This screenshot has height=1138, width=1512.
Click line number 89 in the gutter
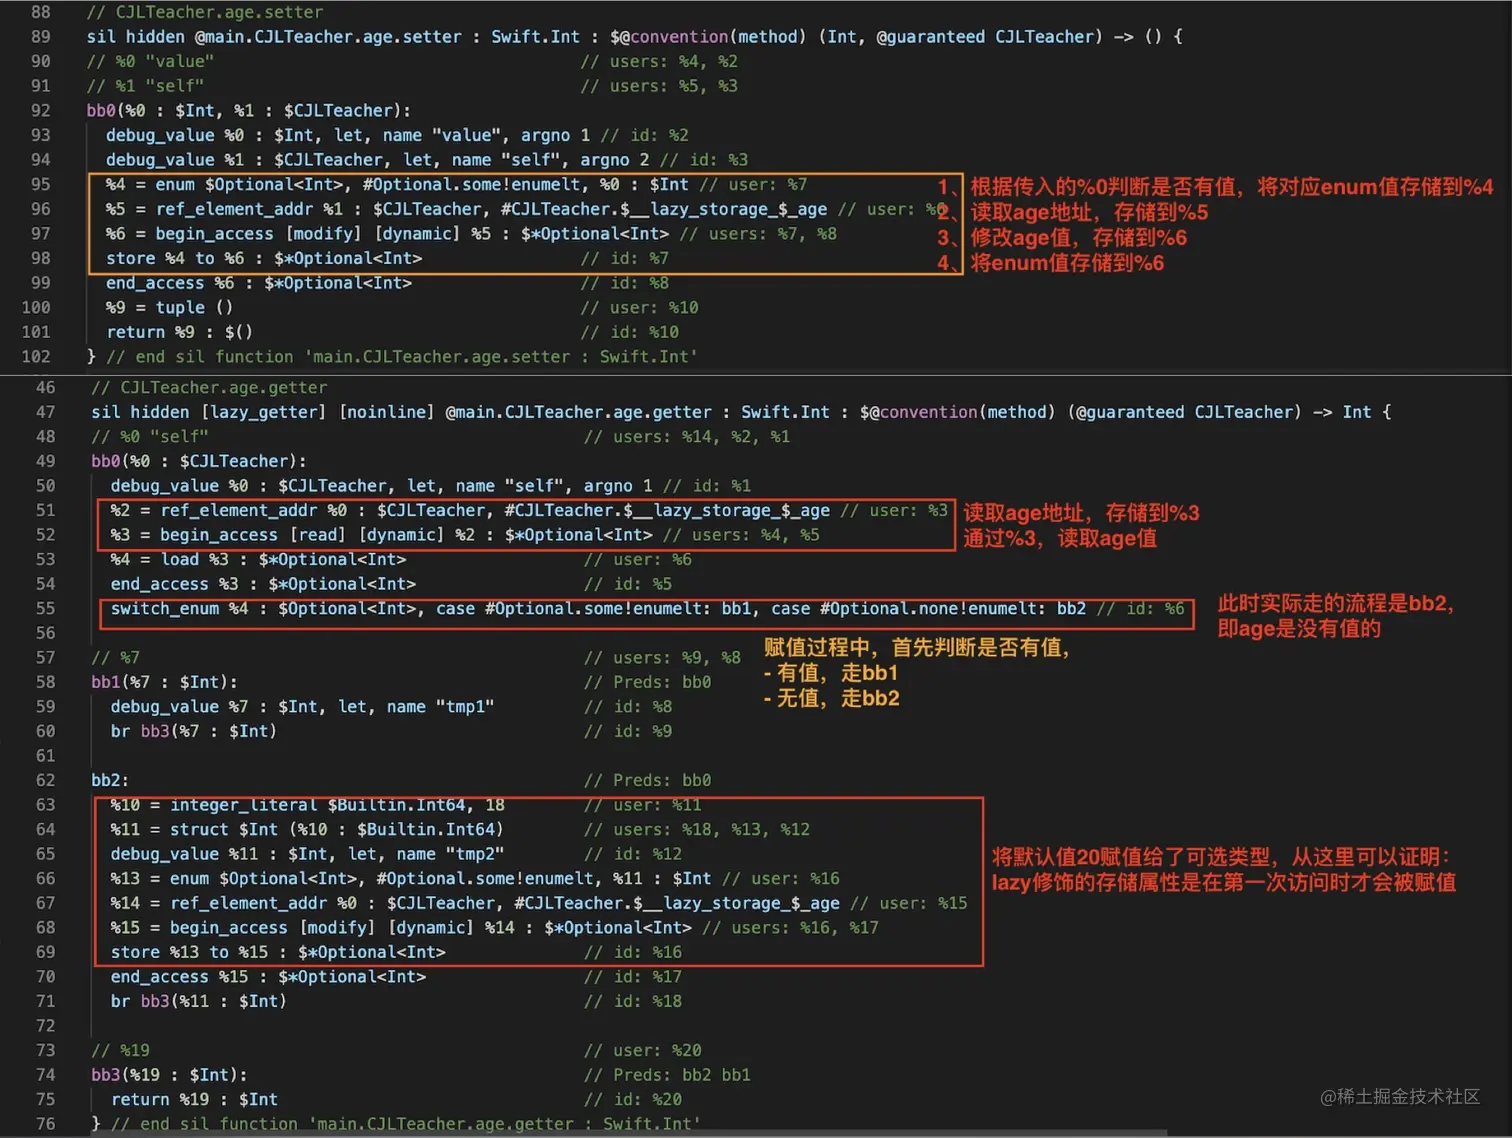40,37
